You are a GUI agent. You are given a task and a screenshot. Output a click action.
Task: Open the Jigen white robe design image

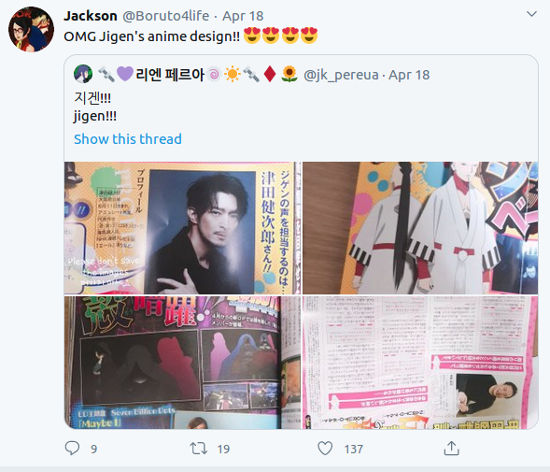420,228
